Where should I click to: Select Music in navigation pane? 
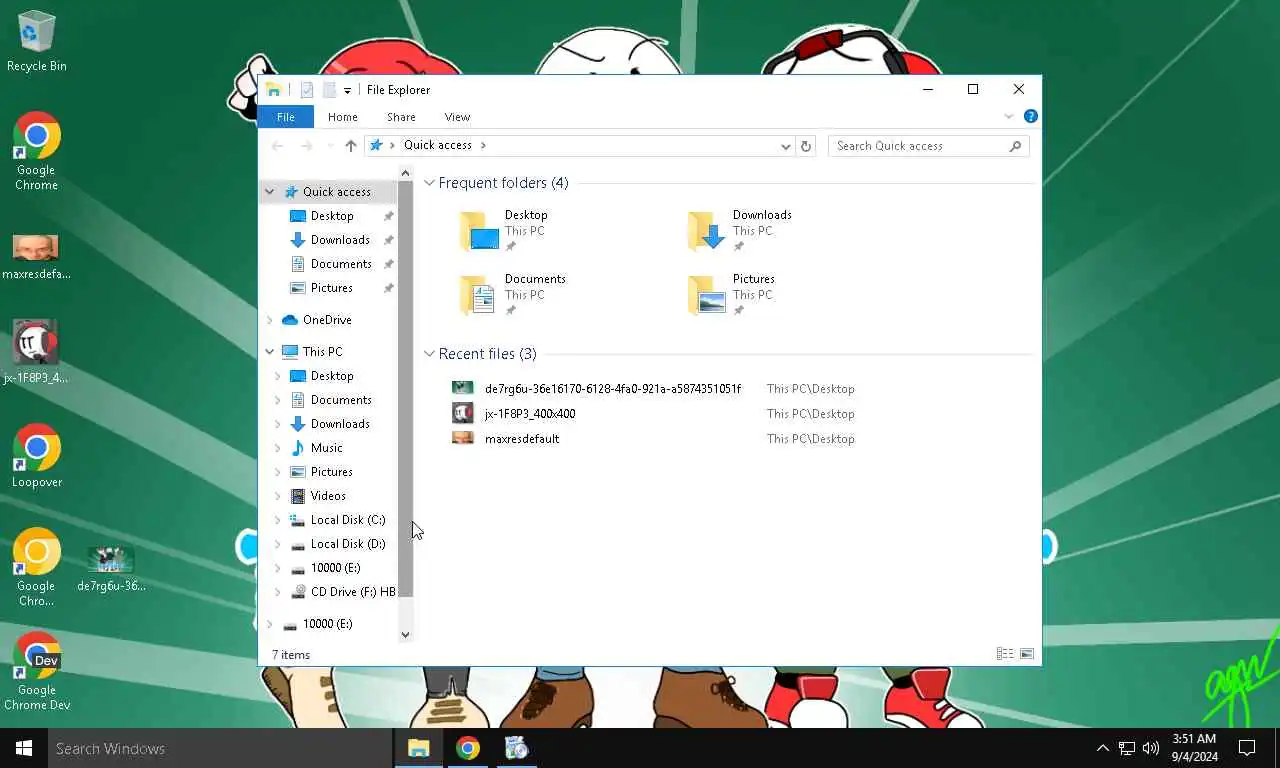(x=326, y=448)
